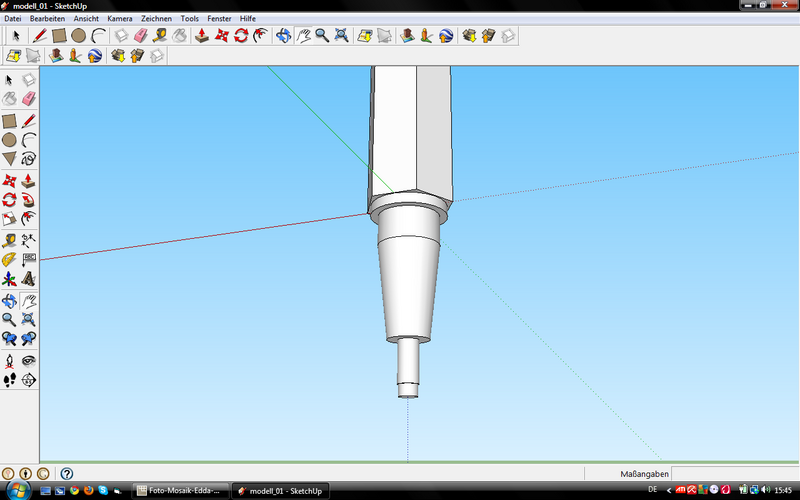The width and height of the screenshot is (800, 500).
Task: Activate the Section Plane tool
Action: (29, 380)
